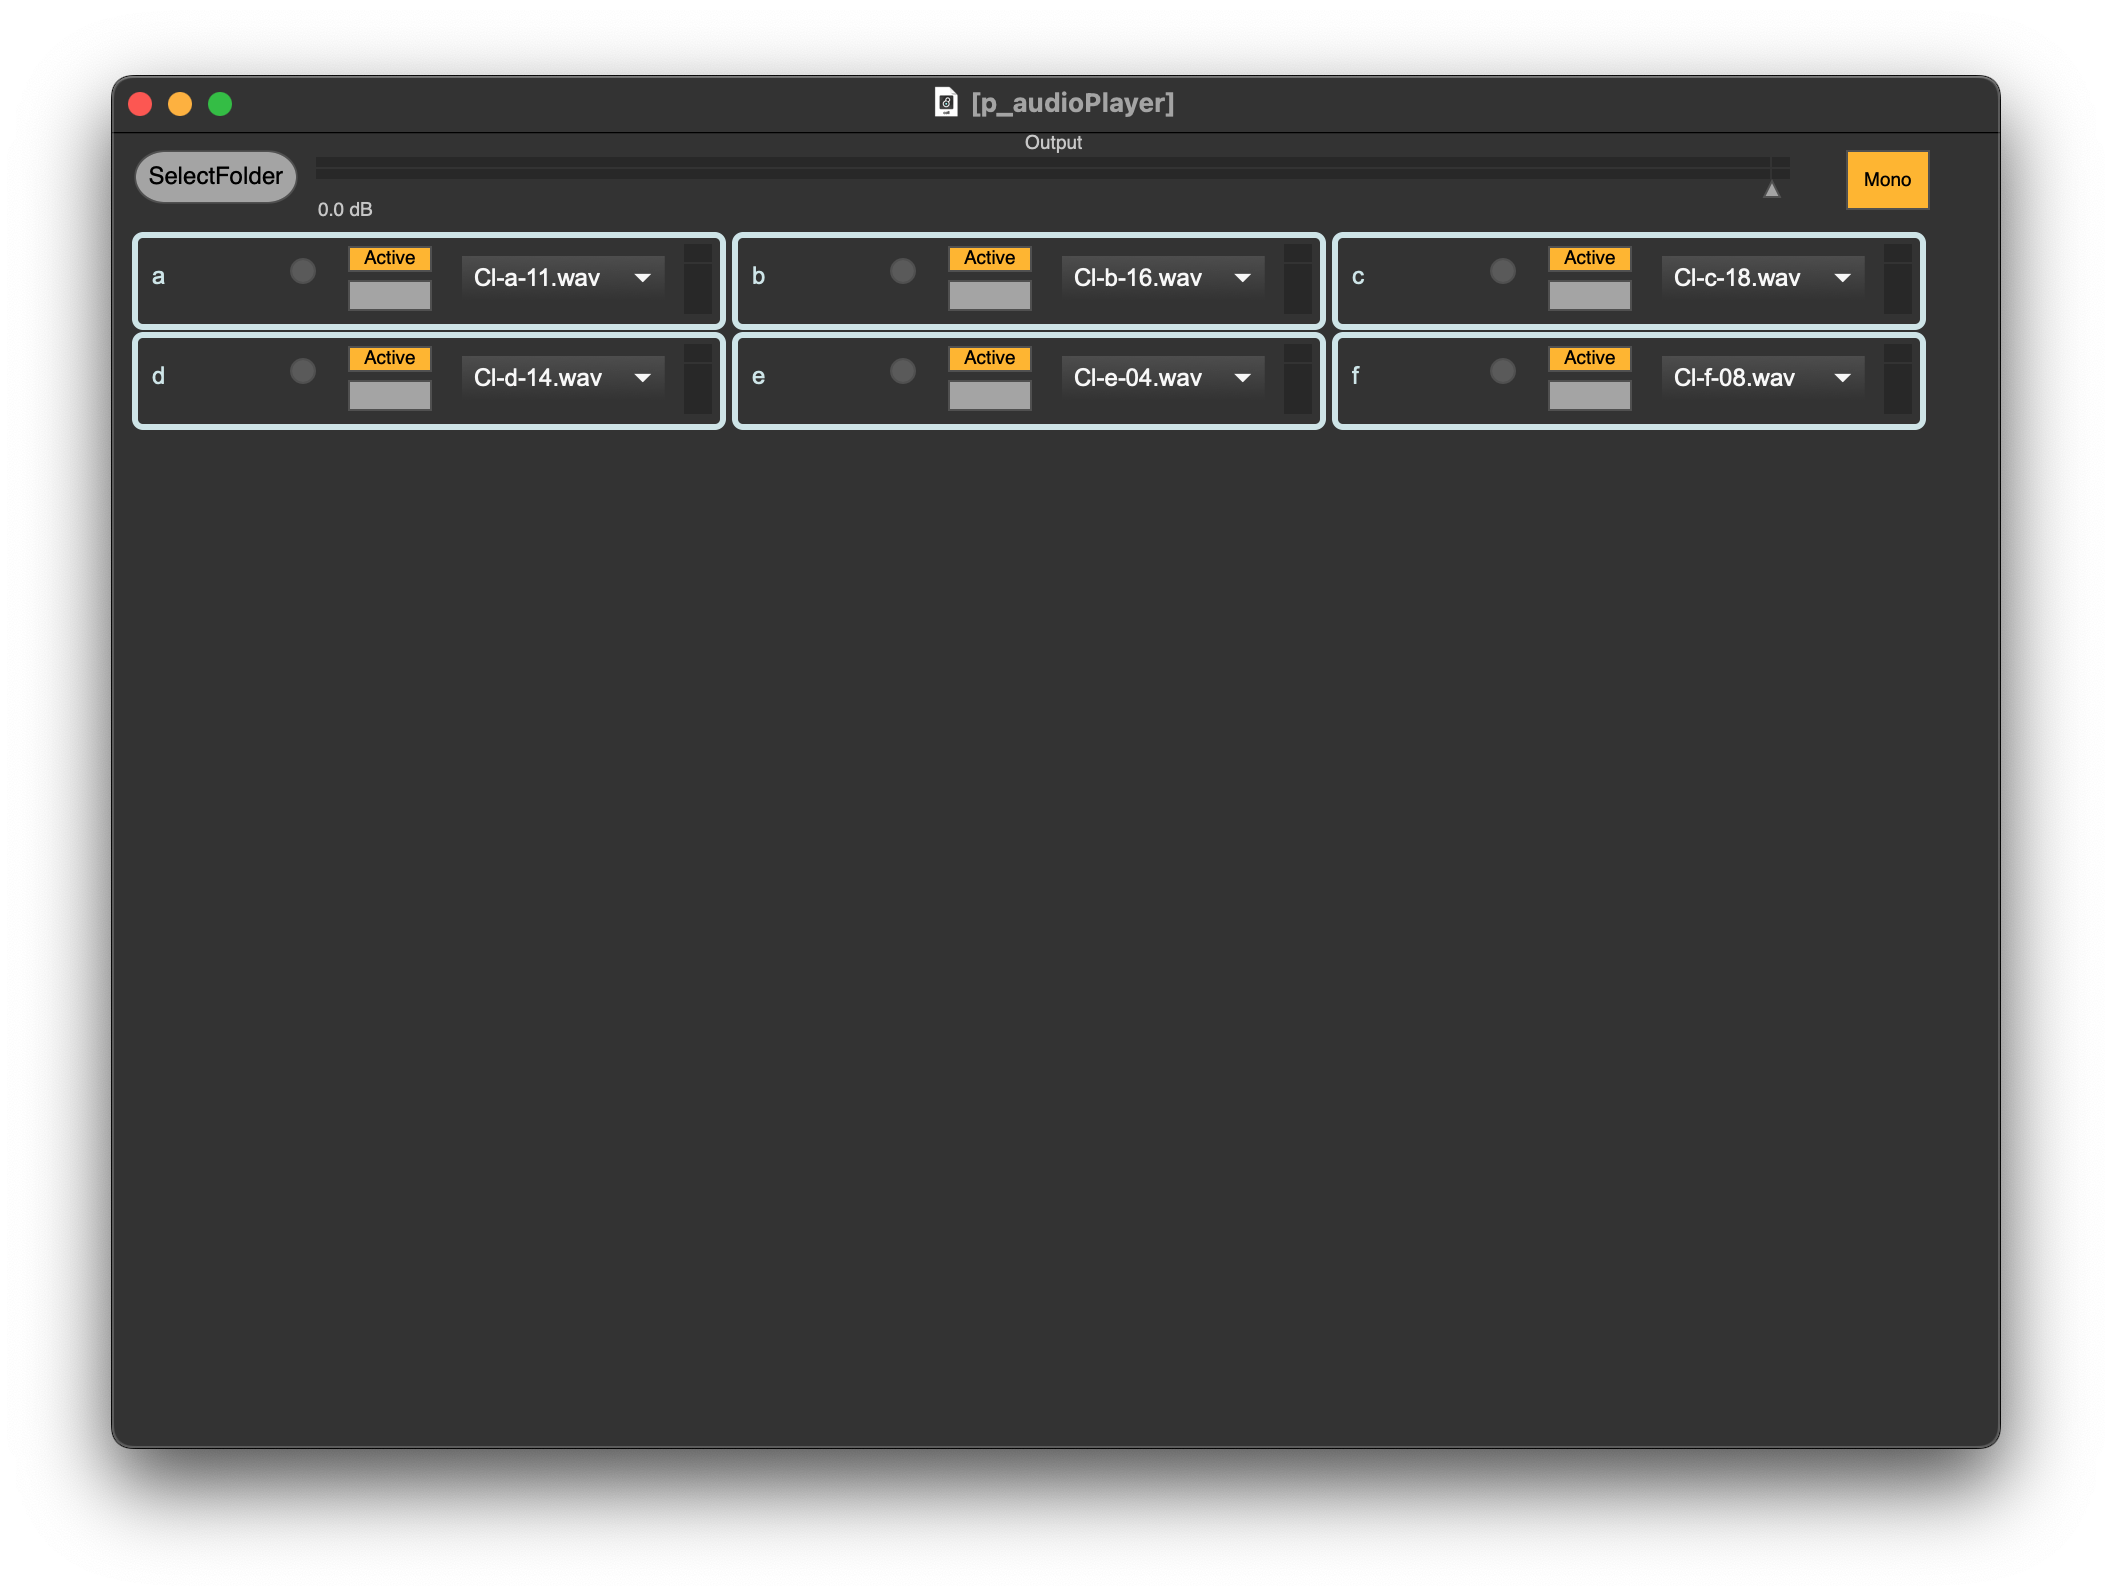
Task: Open the Cl-b-16.wav file dropdown
Action: [x=1163, y=278]
